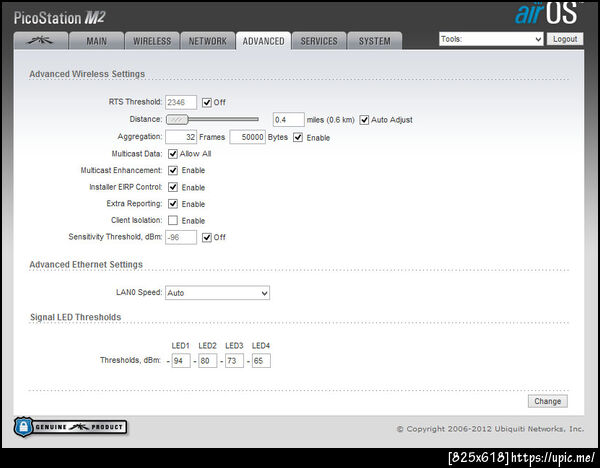Click the Advanced Wireless Settings heading

pos(87,74)
